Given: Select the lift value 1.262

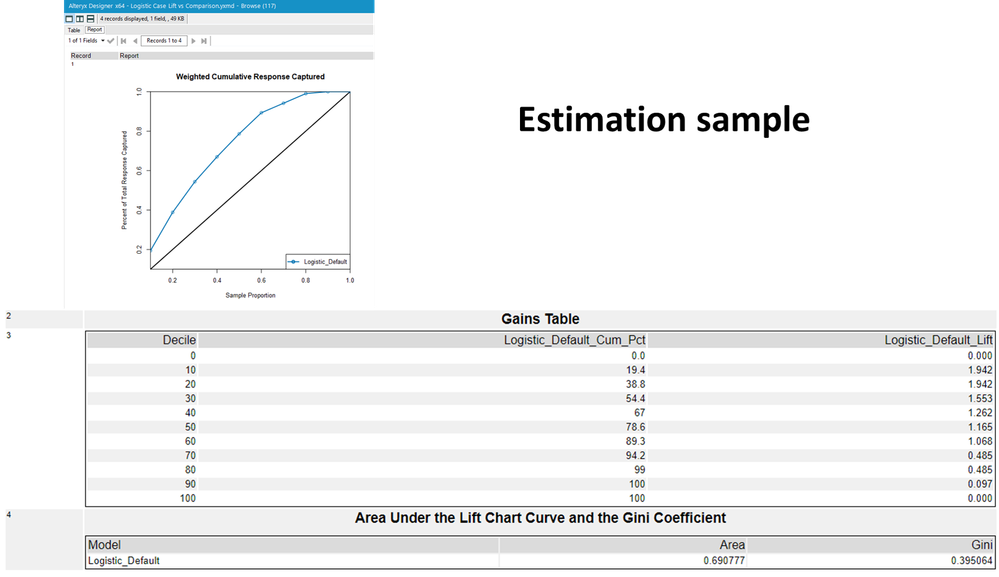Looking at the screenshot, I should tap(980, 413).
